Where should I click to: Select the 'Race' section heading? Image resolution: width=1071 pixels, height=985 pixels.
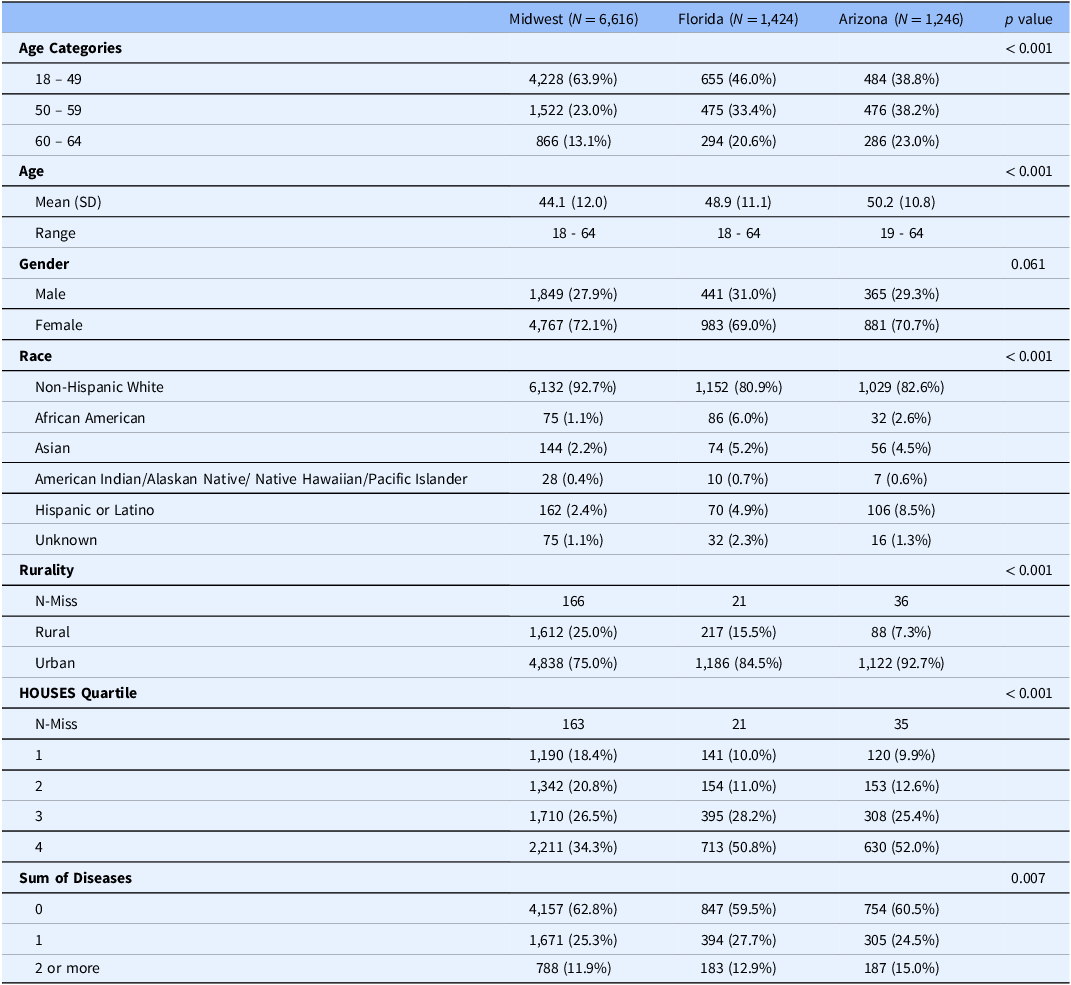point(36,356)
